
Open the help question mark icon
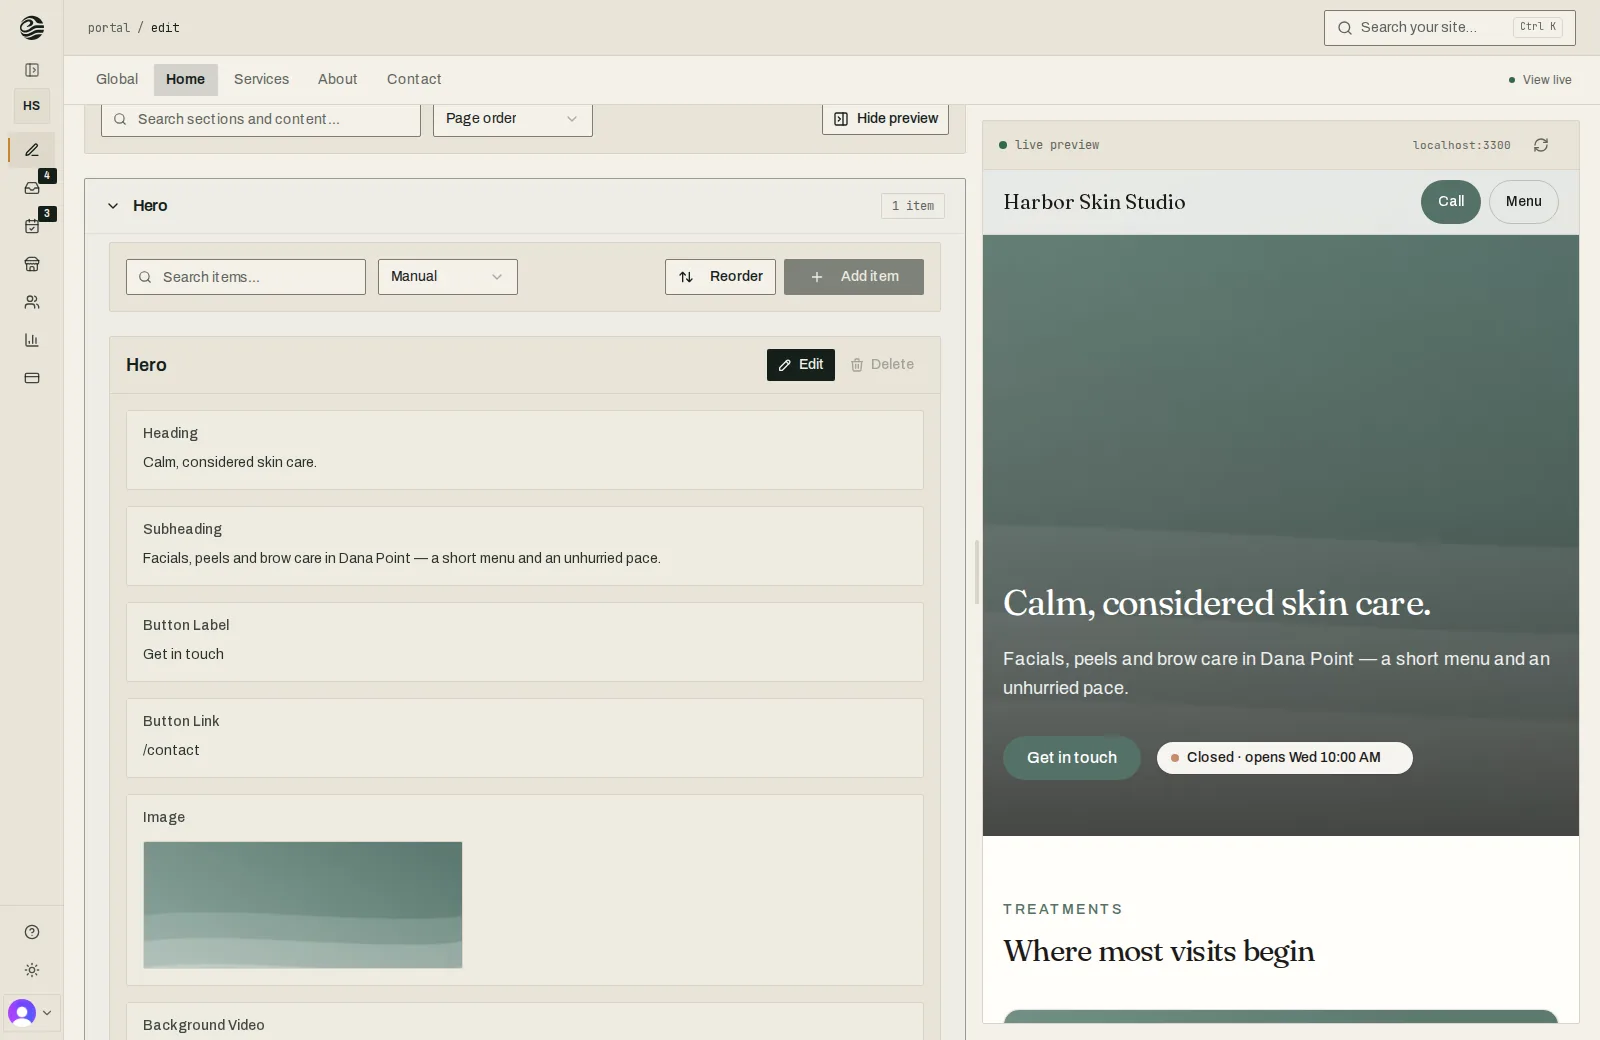(32, 932)
